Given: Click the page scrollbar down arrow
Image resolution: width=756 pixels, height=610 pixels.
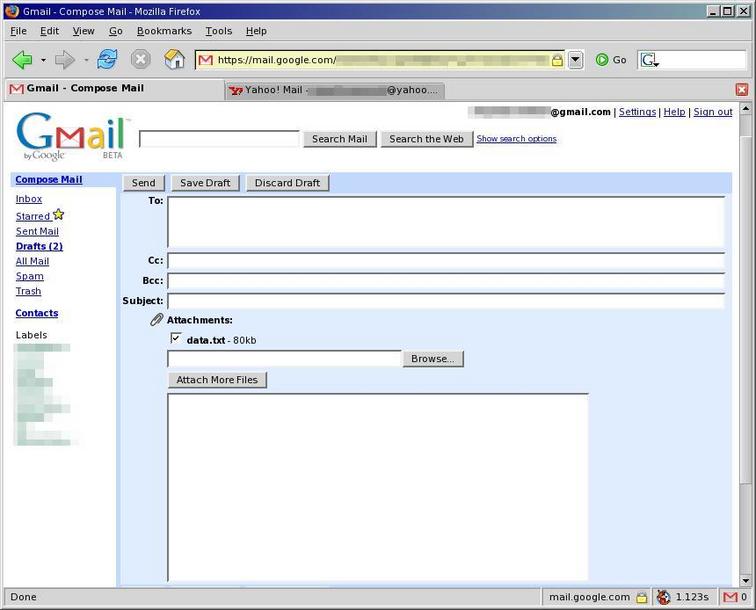Looking at the screenshot, I should point(745,581).
